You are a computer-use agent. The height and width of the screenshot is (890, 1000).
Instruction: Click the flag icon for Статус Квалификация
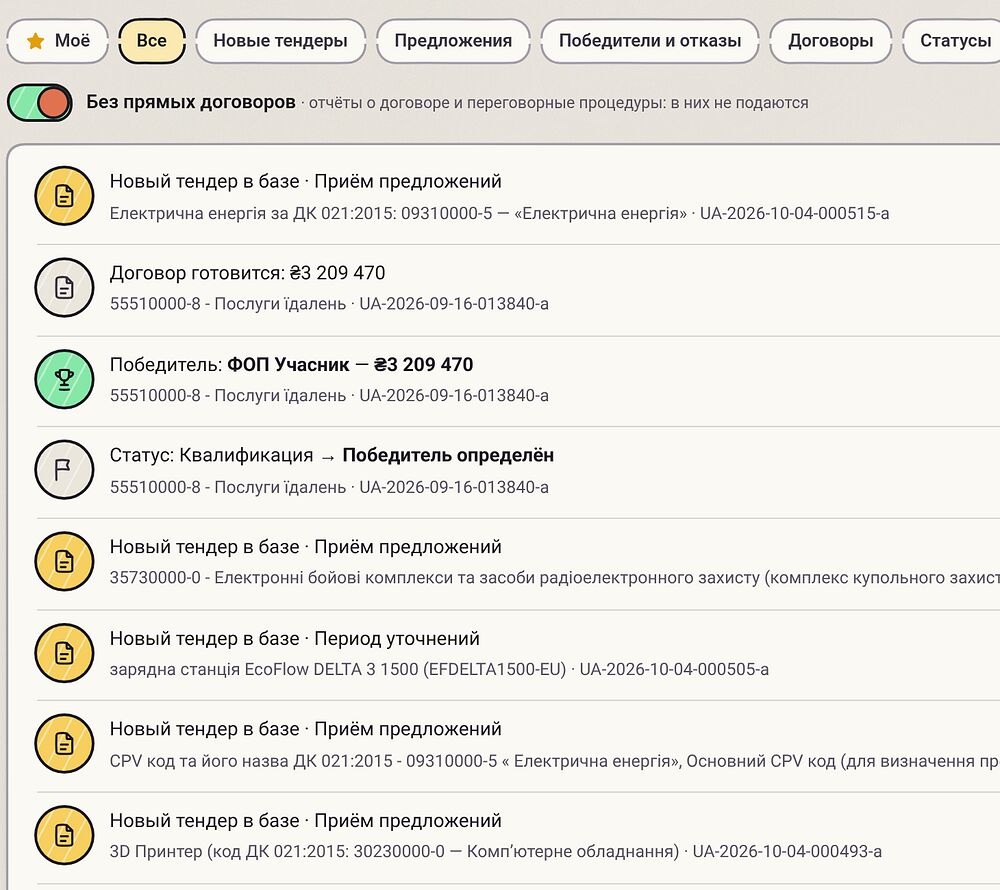[64, 471]
